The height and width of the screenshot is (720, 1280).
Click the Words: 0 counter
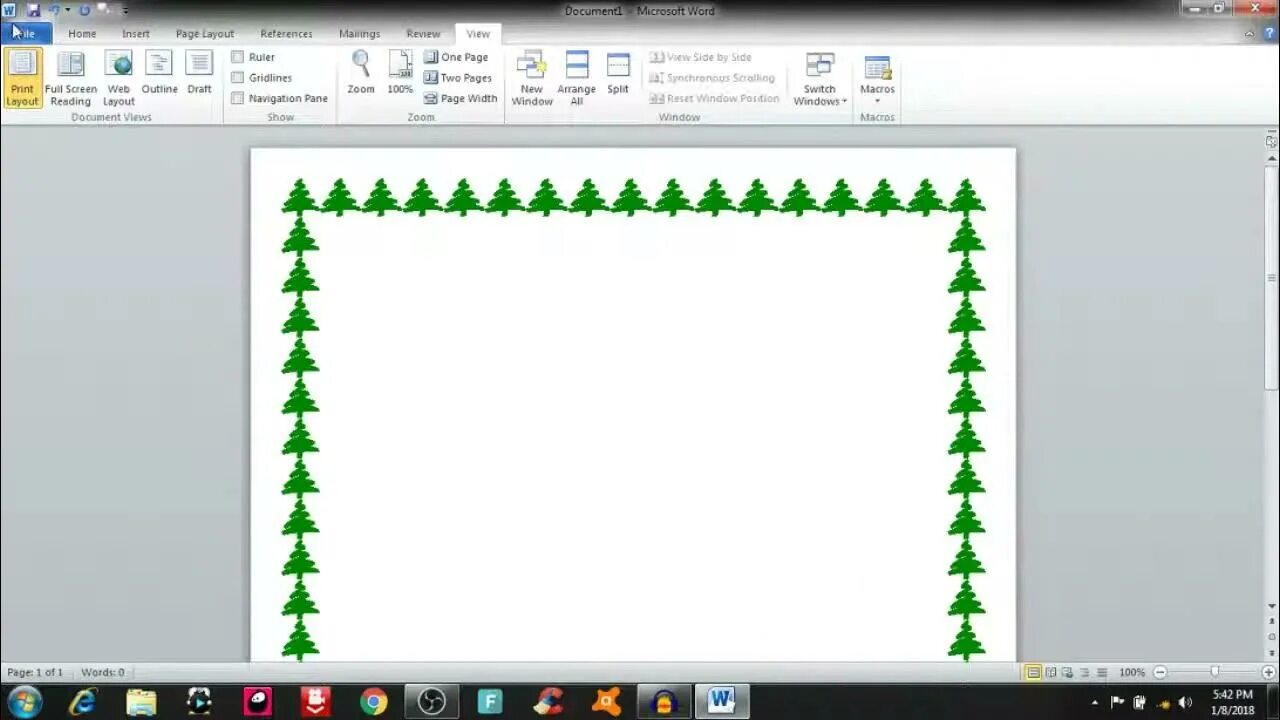pyautogui.click(x=102, y=673)
